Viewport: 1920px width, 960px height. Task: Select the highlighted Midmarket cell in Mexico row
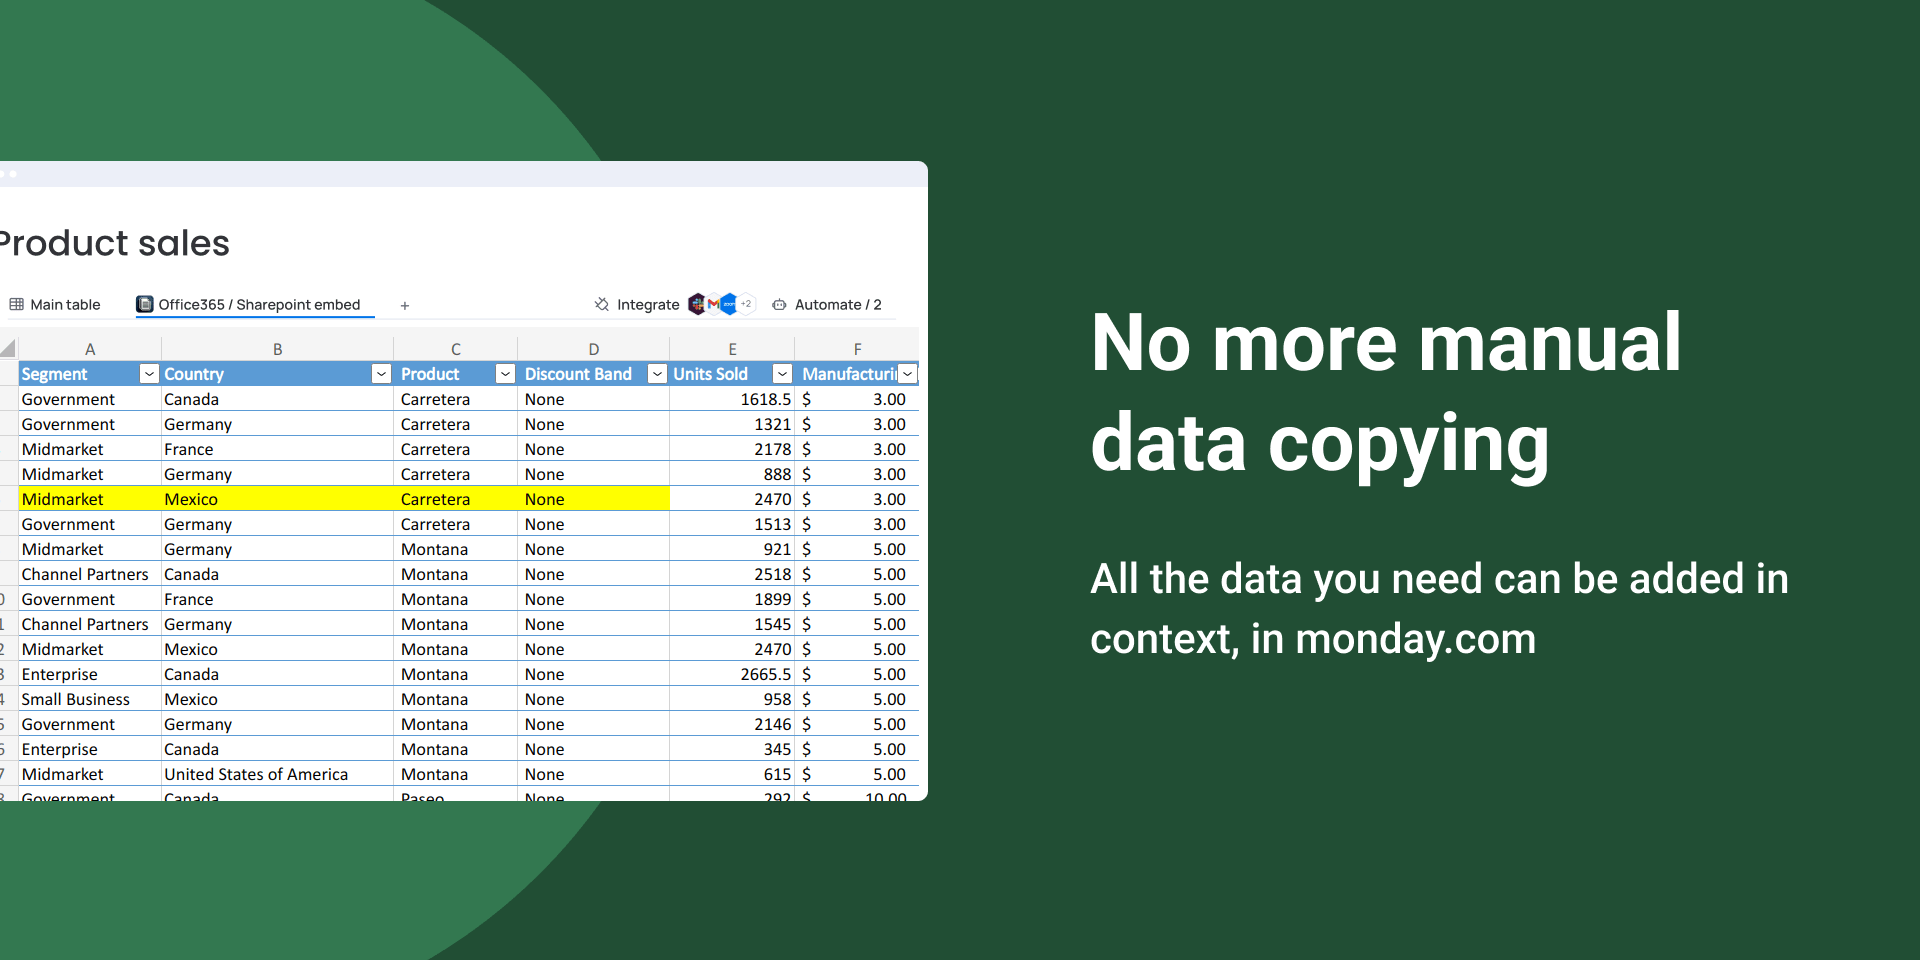[90, 499]
